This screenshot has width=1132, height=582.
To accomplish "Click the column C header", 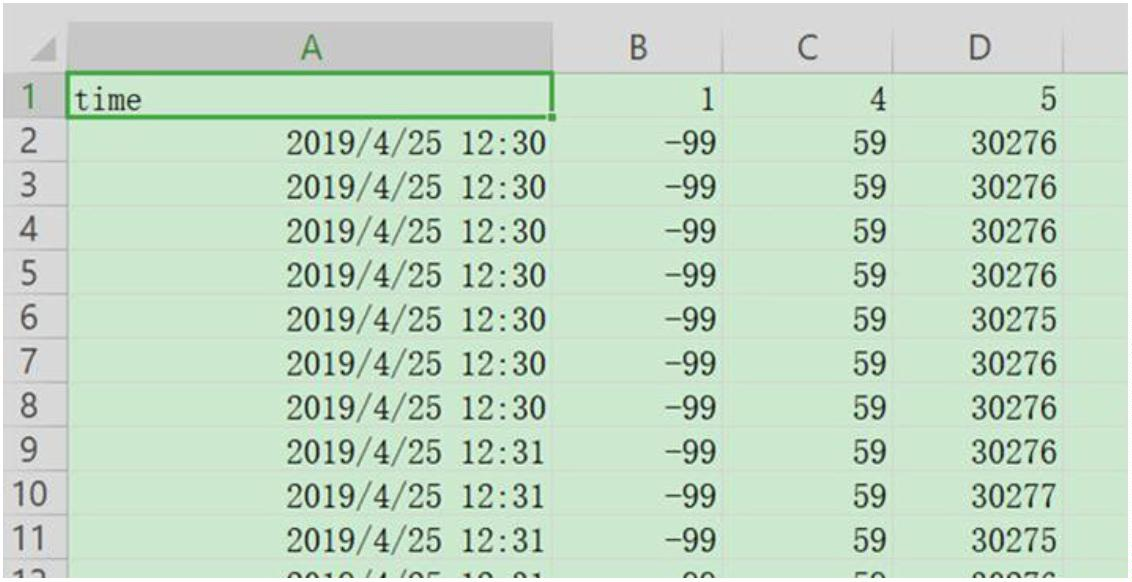I will click(808, 48).
